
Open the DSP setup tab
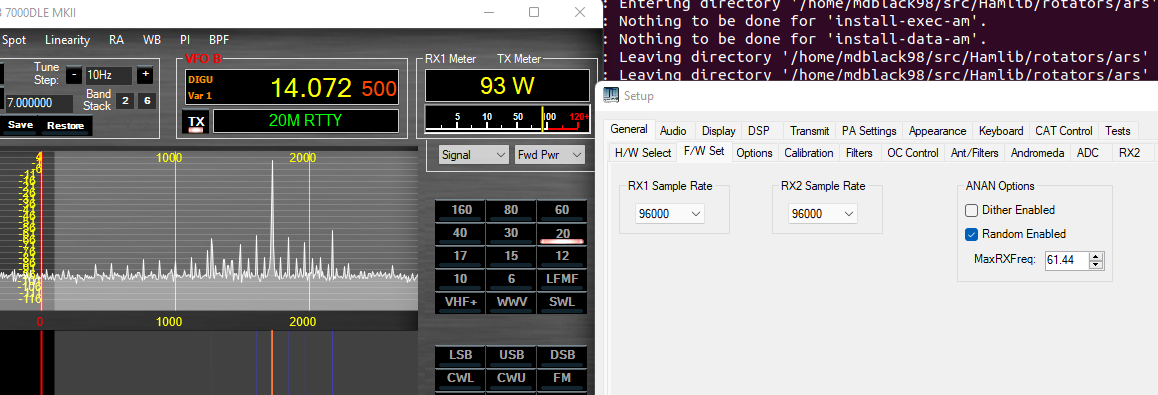coord(758,131)
